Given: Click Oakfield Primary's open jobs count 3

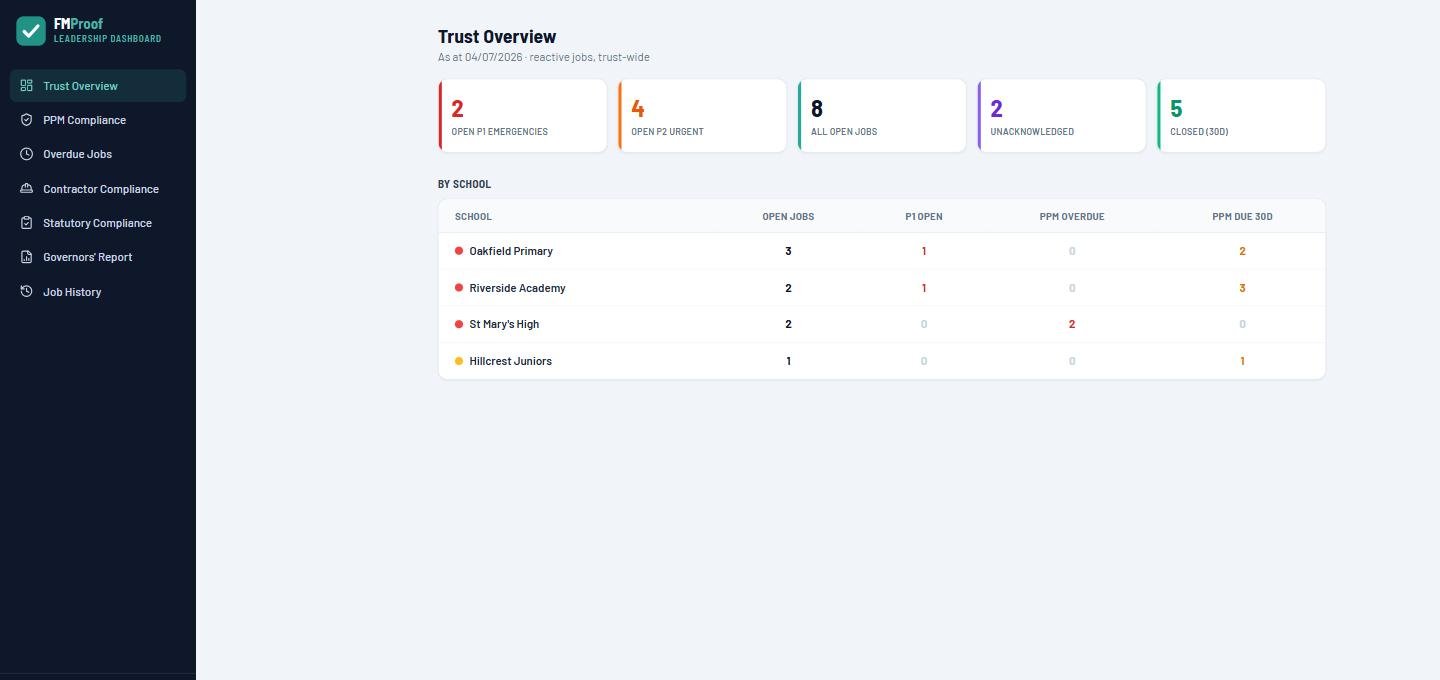Looking at the screenshot, I should [x=788, y=251].
